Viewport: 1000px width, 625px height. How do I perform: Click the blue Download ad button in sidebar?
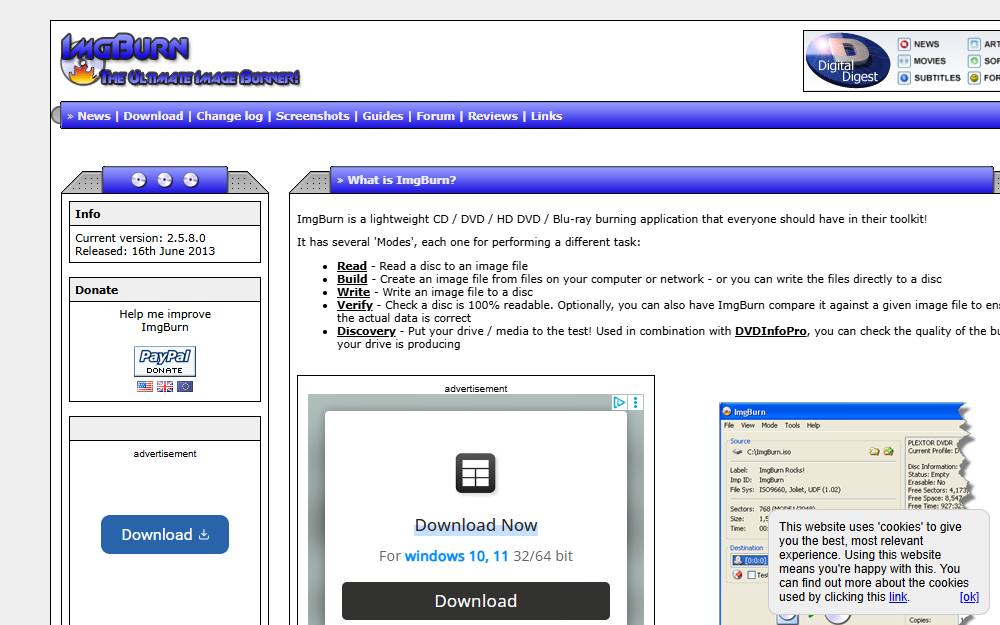click(x=165, y=534)
